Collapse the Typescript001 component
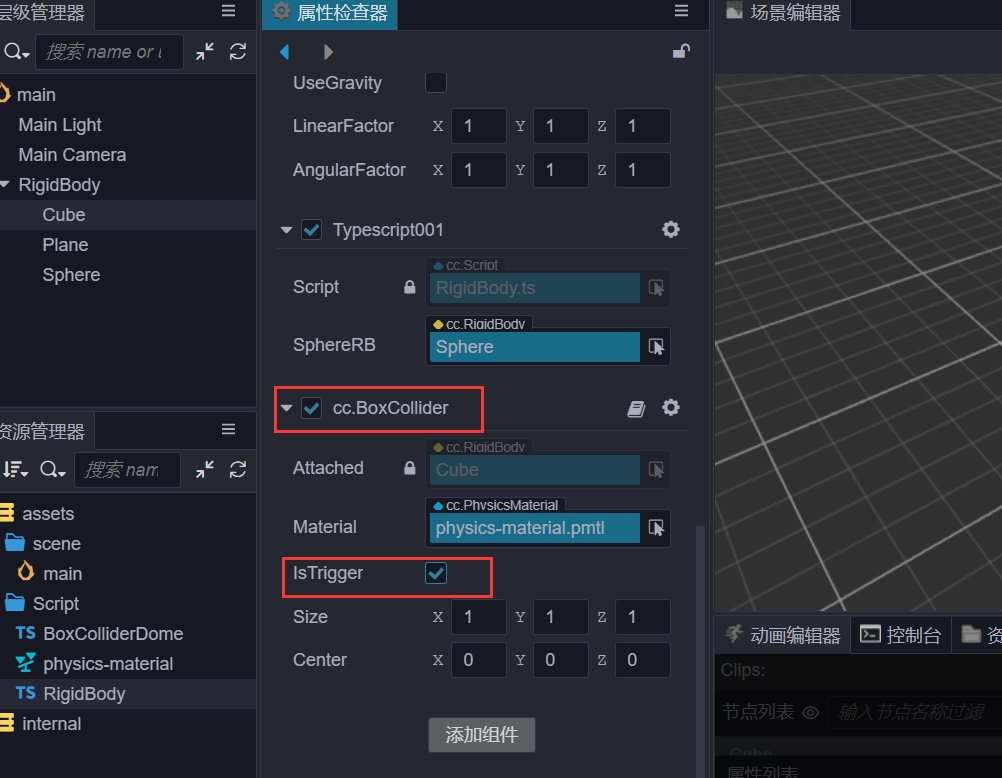The width and height of the screenshot is (1002, 778). point(287,229)
